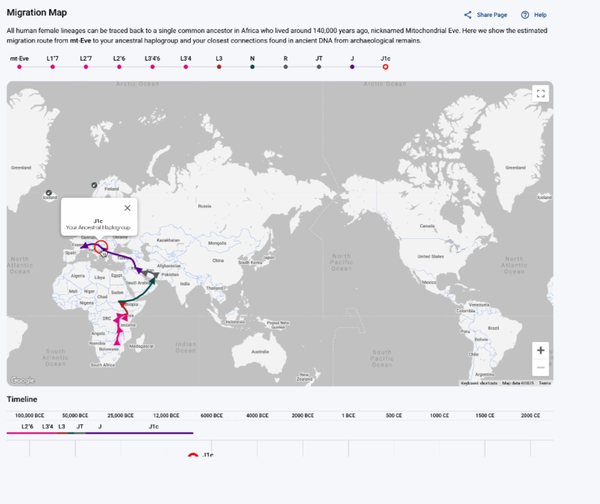
Task: Click the red J1c circle marker on map
Action: coord(100,248)
